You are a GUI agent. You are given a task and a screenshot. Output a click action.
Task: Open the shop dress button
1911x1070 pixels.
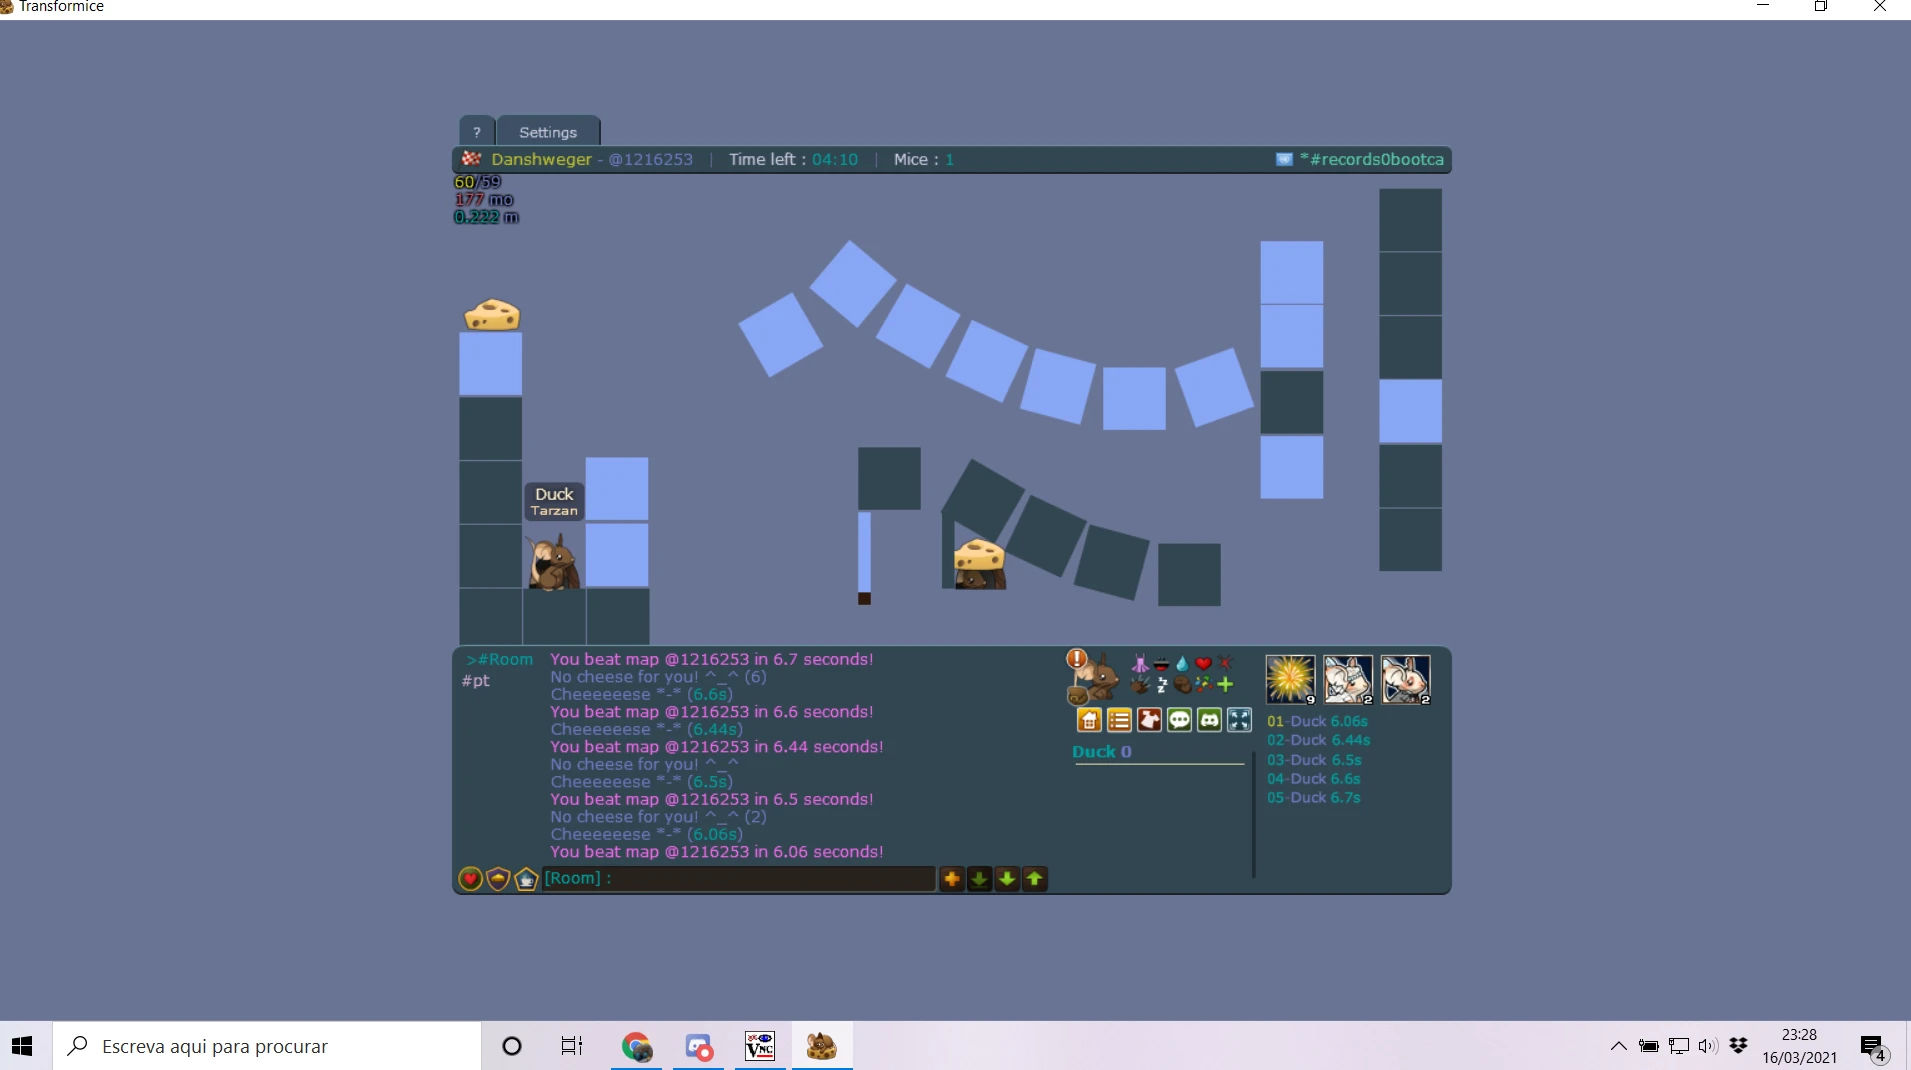pyautogui.click(x=1149, y=720)
